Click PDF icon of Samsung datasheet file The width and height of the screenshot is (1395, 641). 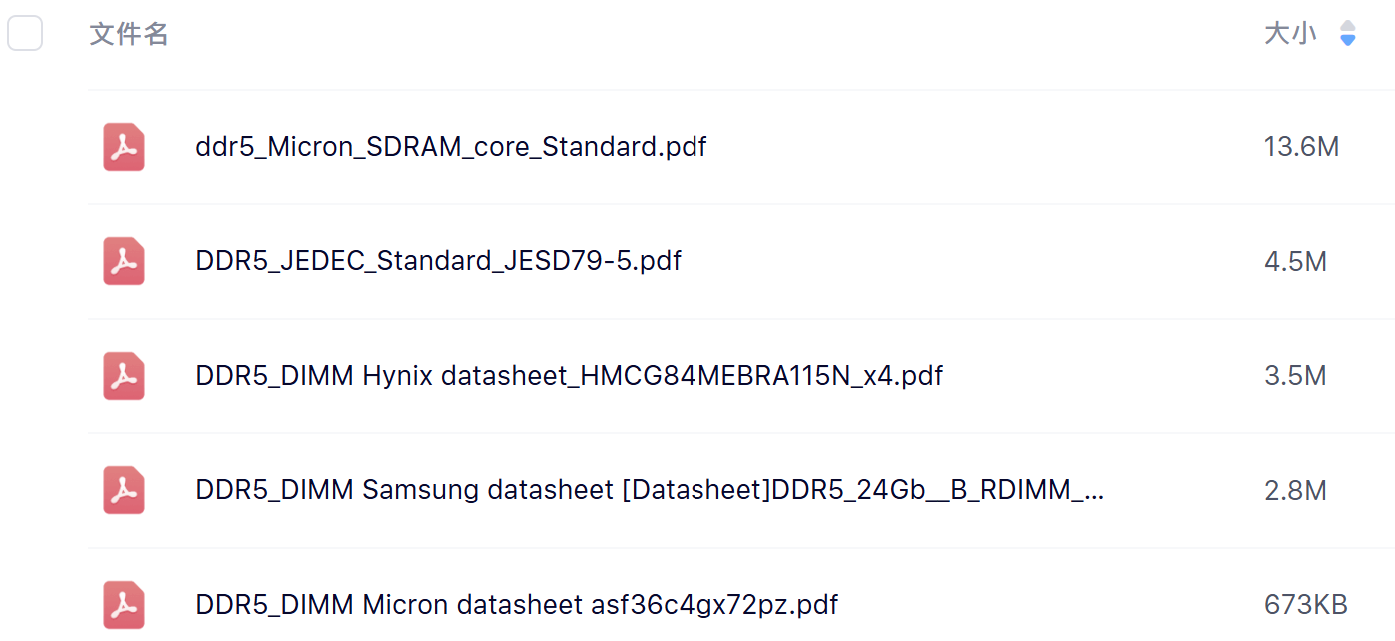click(x=124, y=491)
